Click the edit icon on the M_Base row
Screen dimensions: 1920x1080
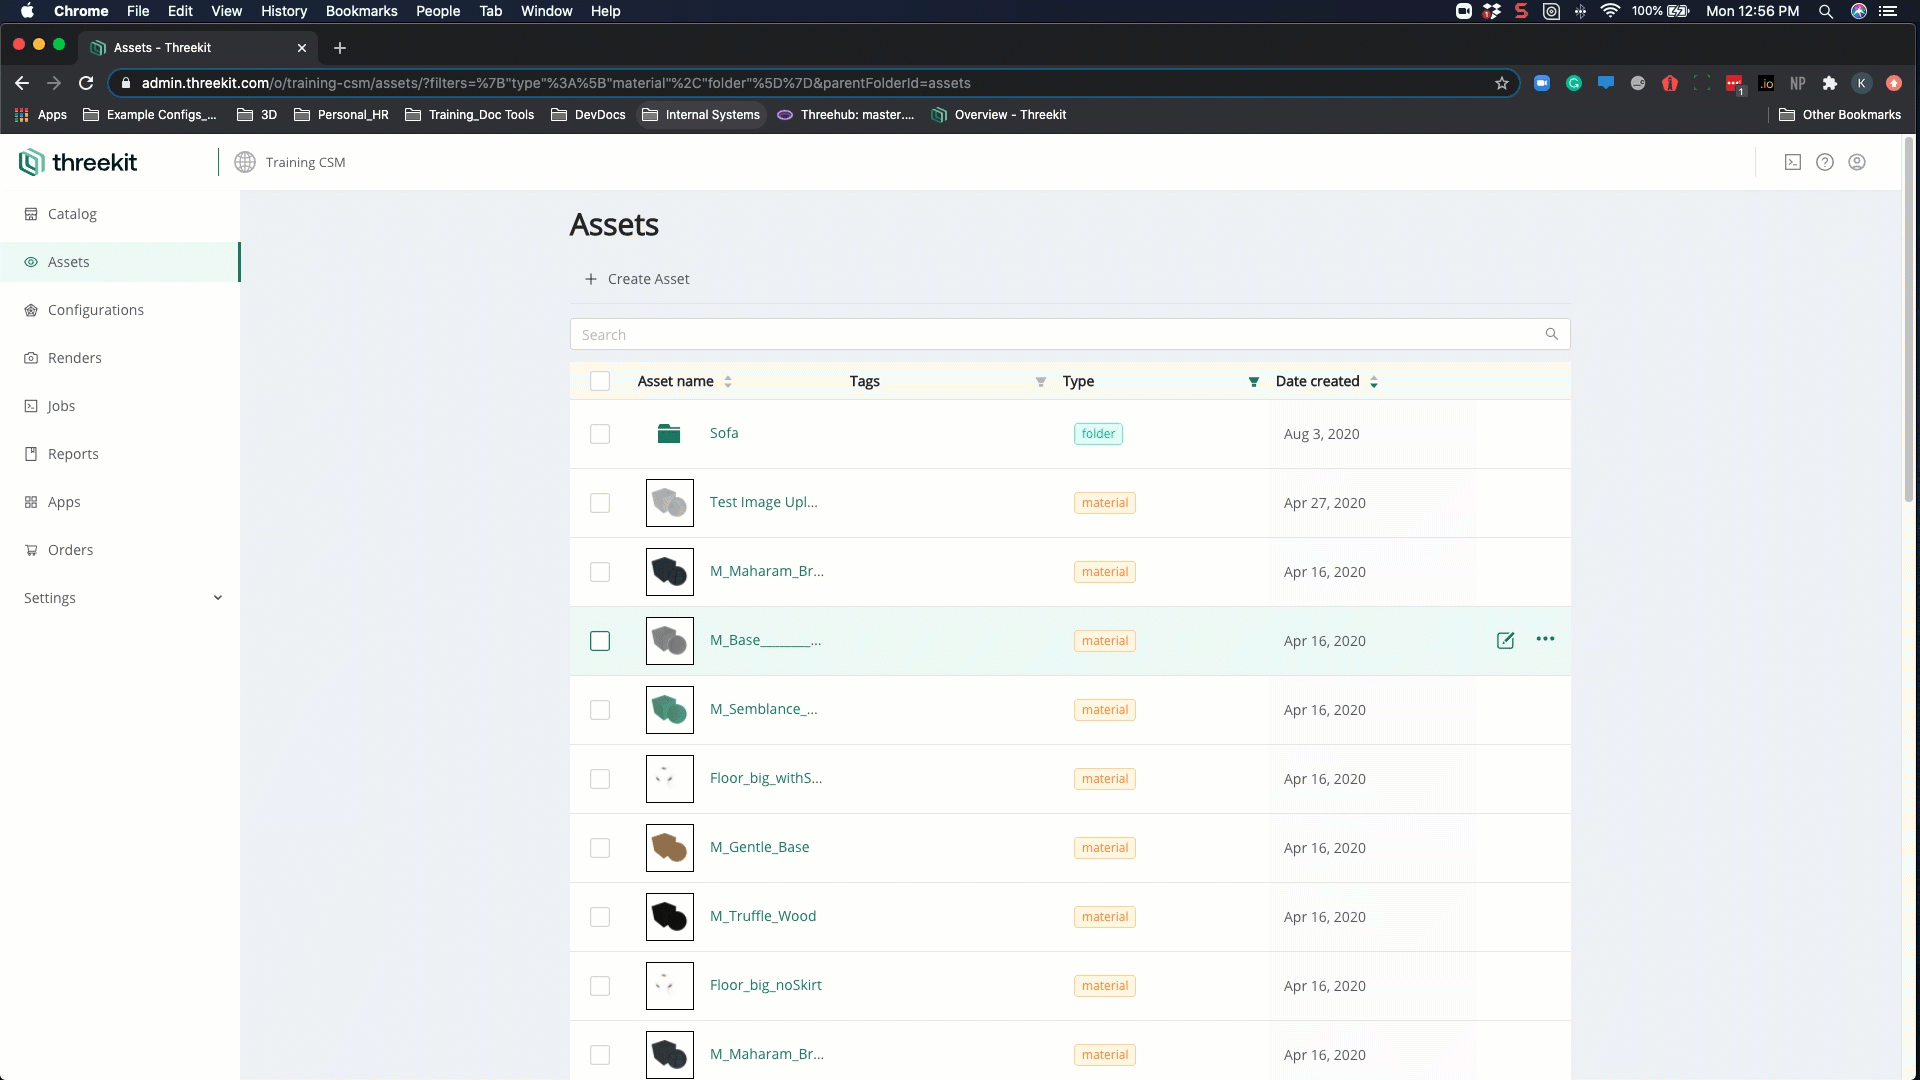(x=1505, y=640)
